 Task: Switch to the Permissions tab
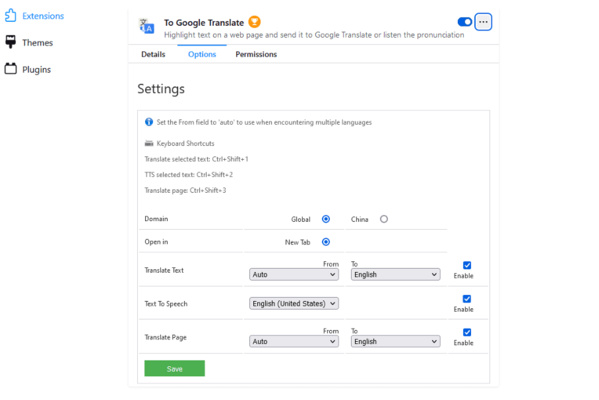(x=256, y=54)
